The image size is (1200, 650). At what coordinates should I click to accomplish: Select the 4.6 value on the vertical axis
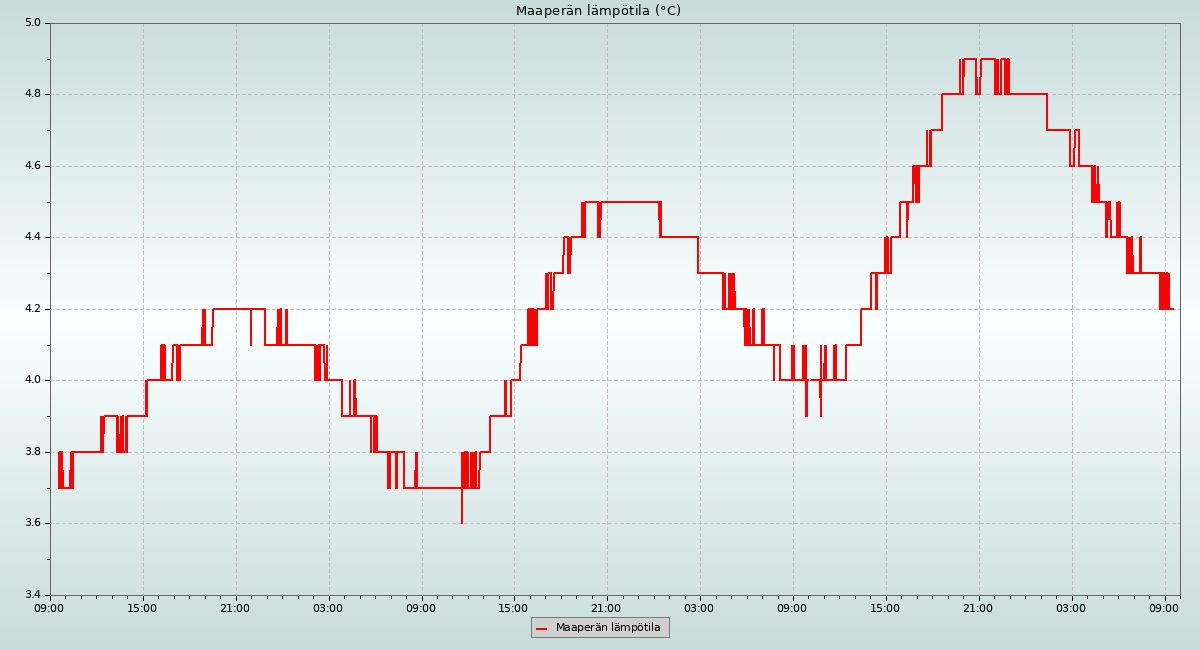tap(32, 166)
